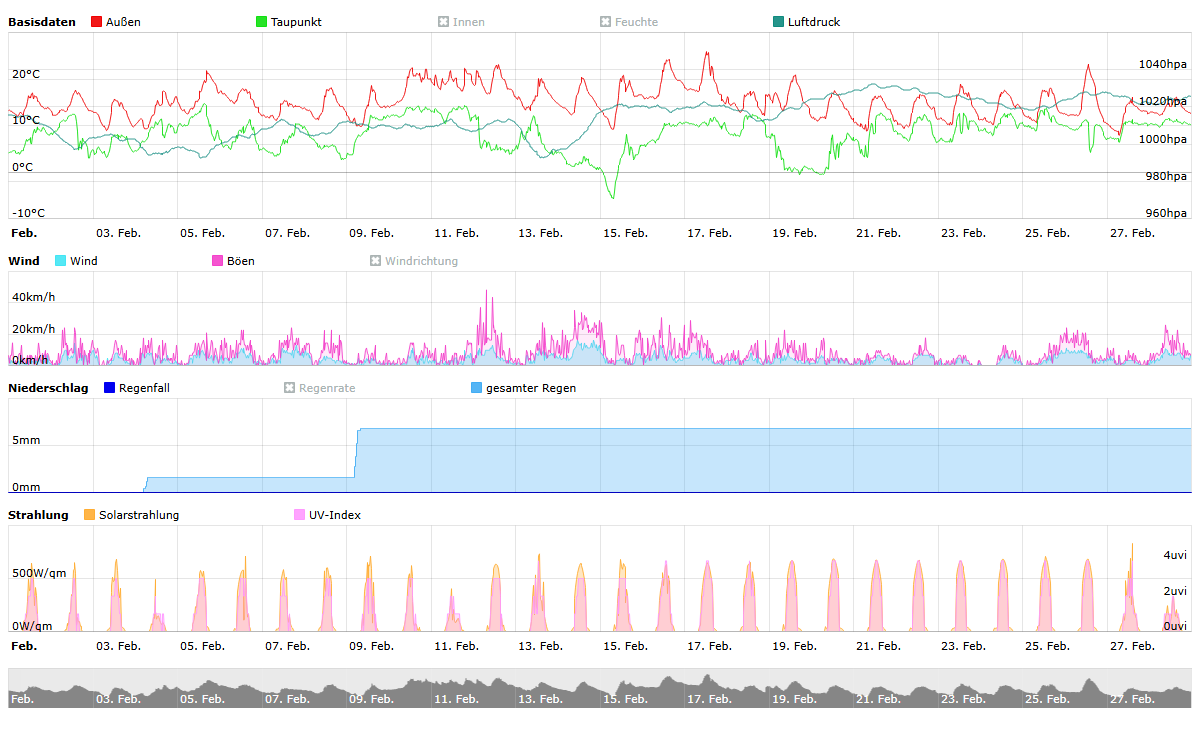
Task: Click 13. Feb. in the bottom navigator strip
Action: point(540,699)
